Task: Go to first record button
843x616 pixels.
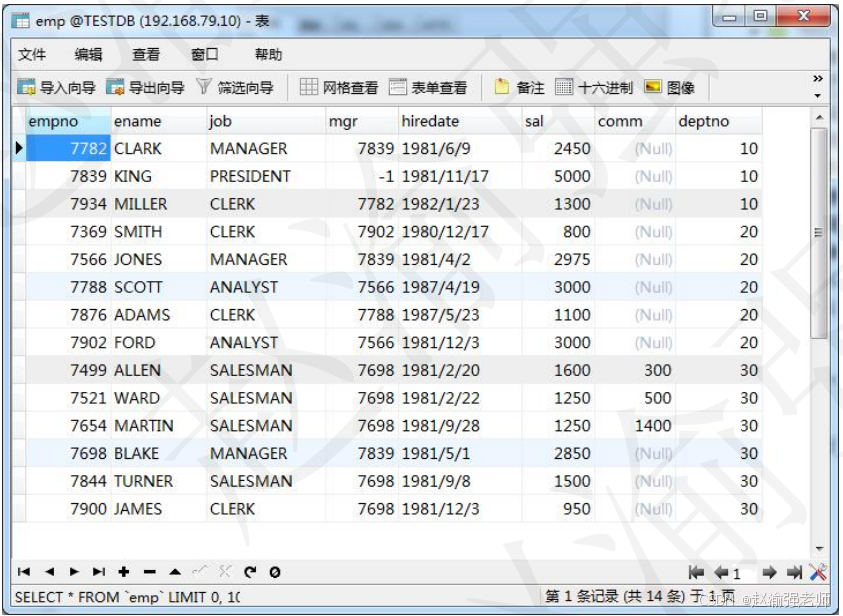Action: (x=24, y=571)
